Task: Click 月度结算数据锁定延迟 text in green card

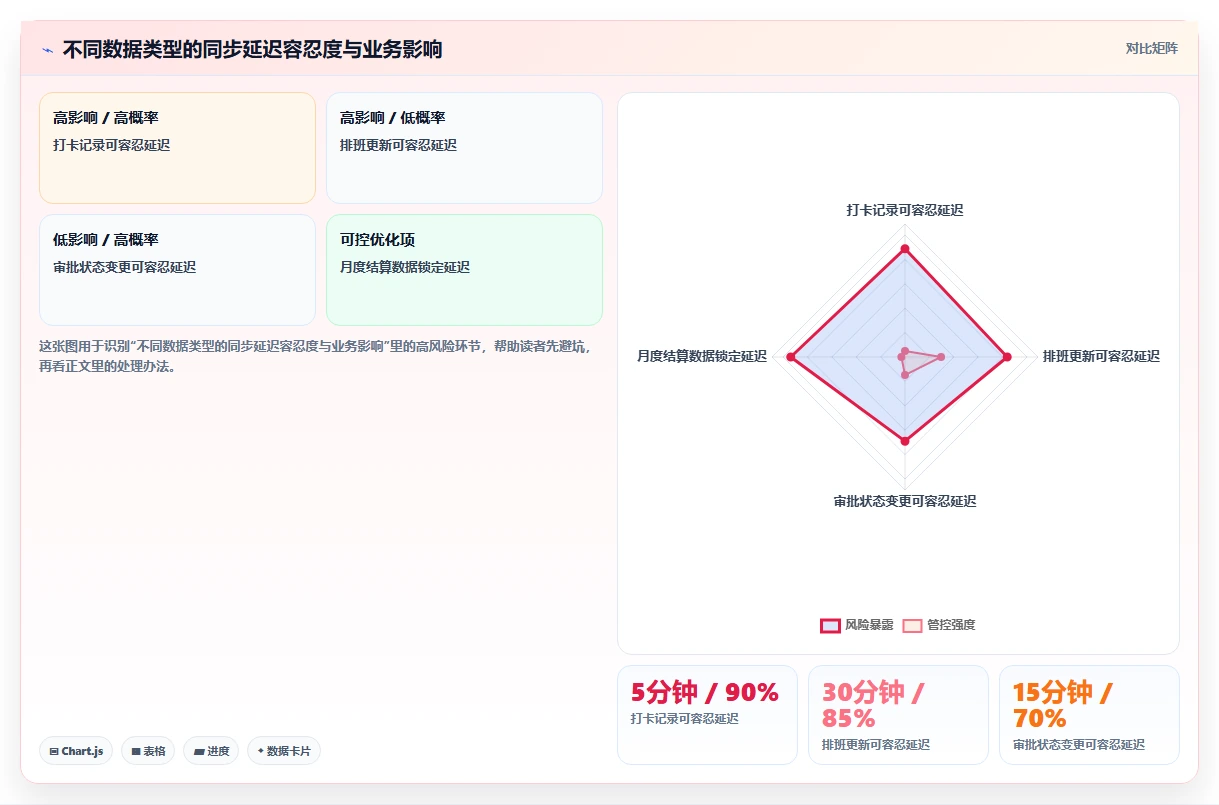Action: pyautogui.click(x=405, y=267)
